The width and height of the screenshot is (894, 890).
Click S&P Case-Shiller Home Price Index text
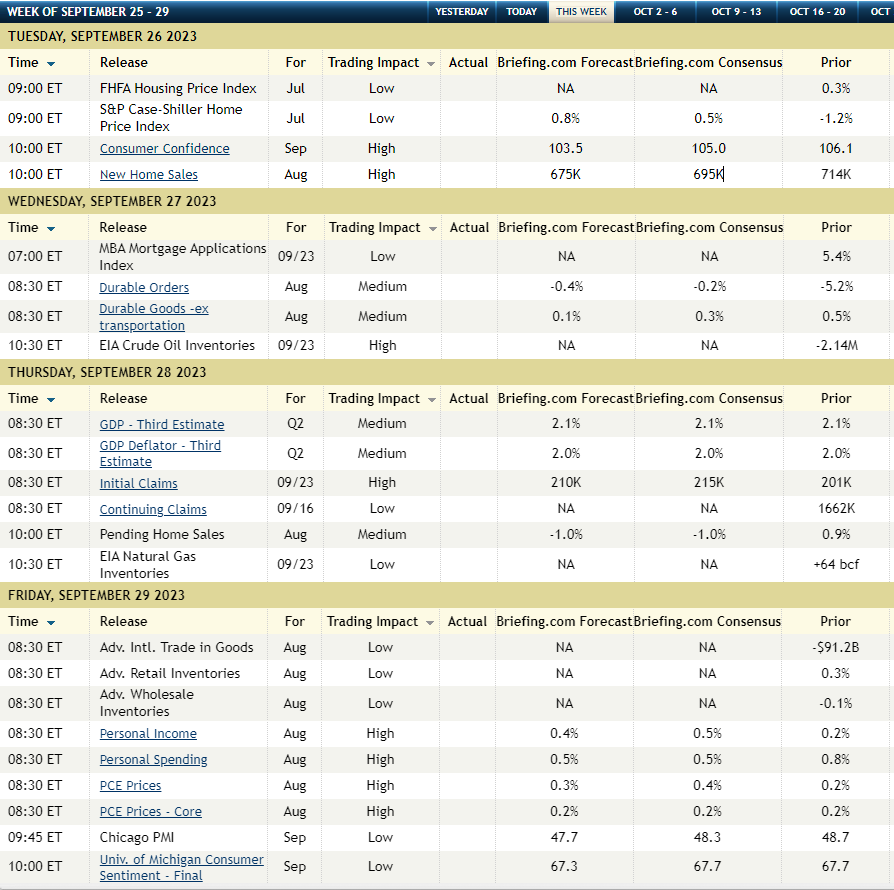(x=171, y=118)
